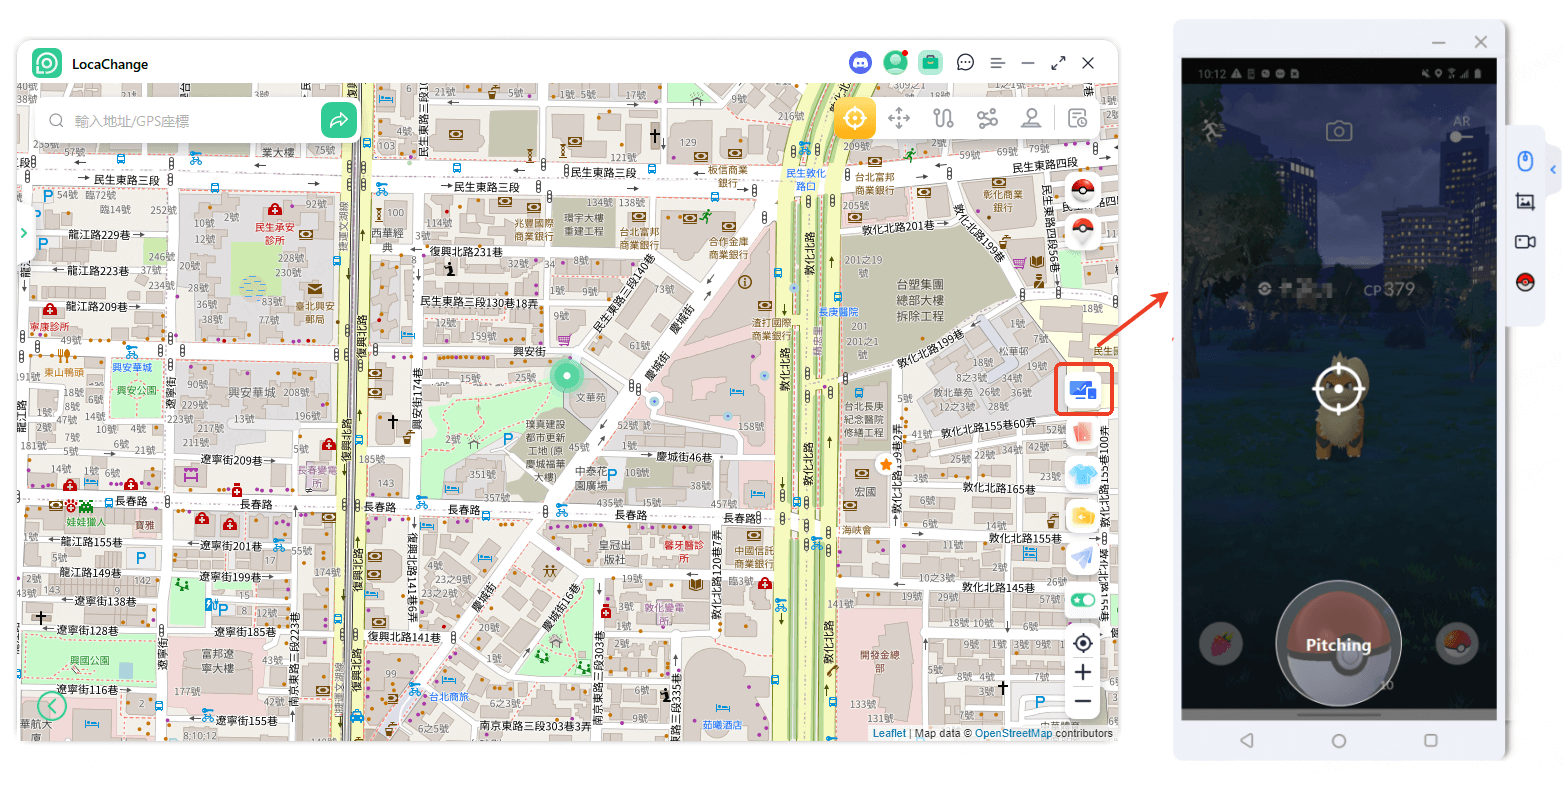
Task: Click the green circled back arrow on map
Action: (x=52, y=706)
